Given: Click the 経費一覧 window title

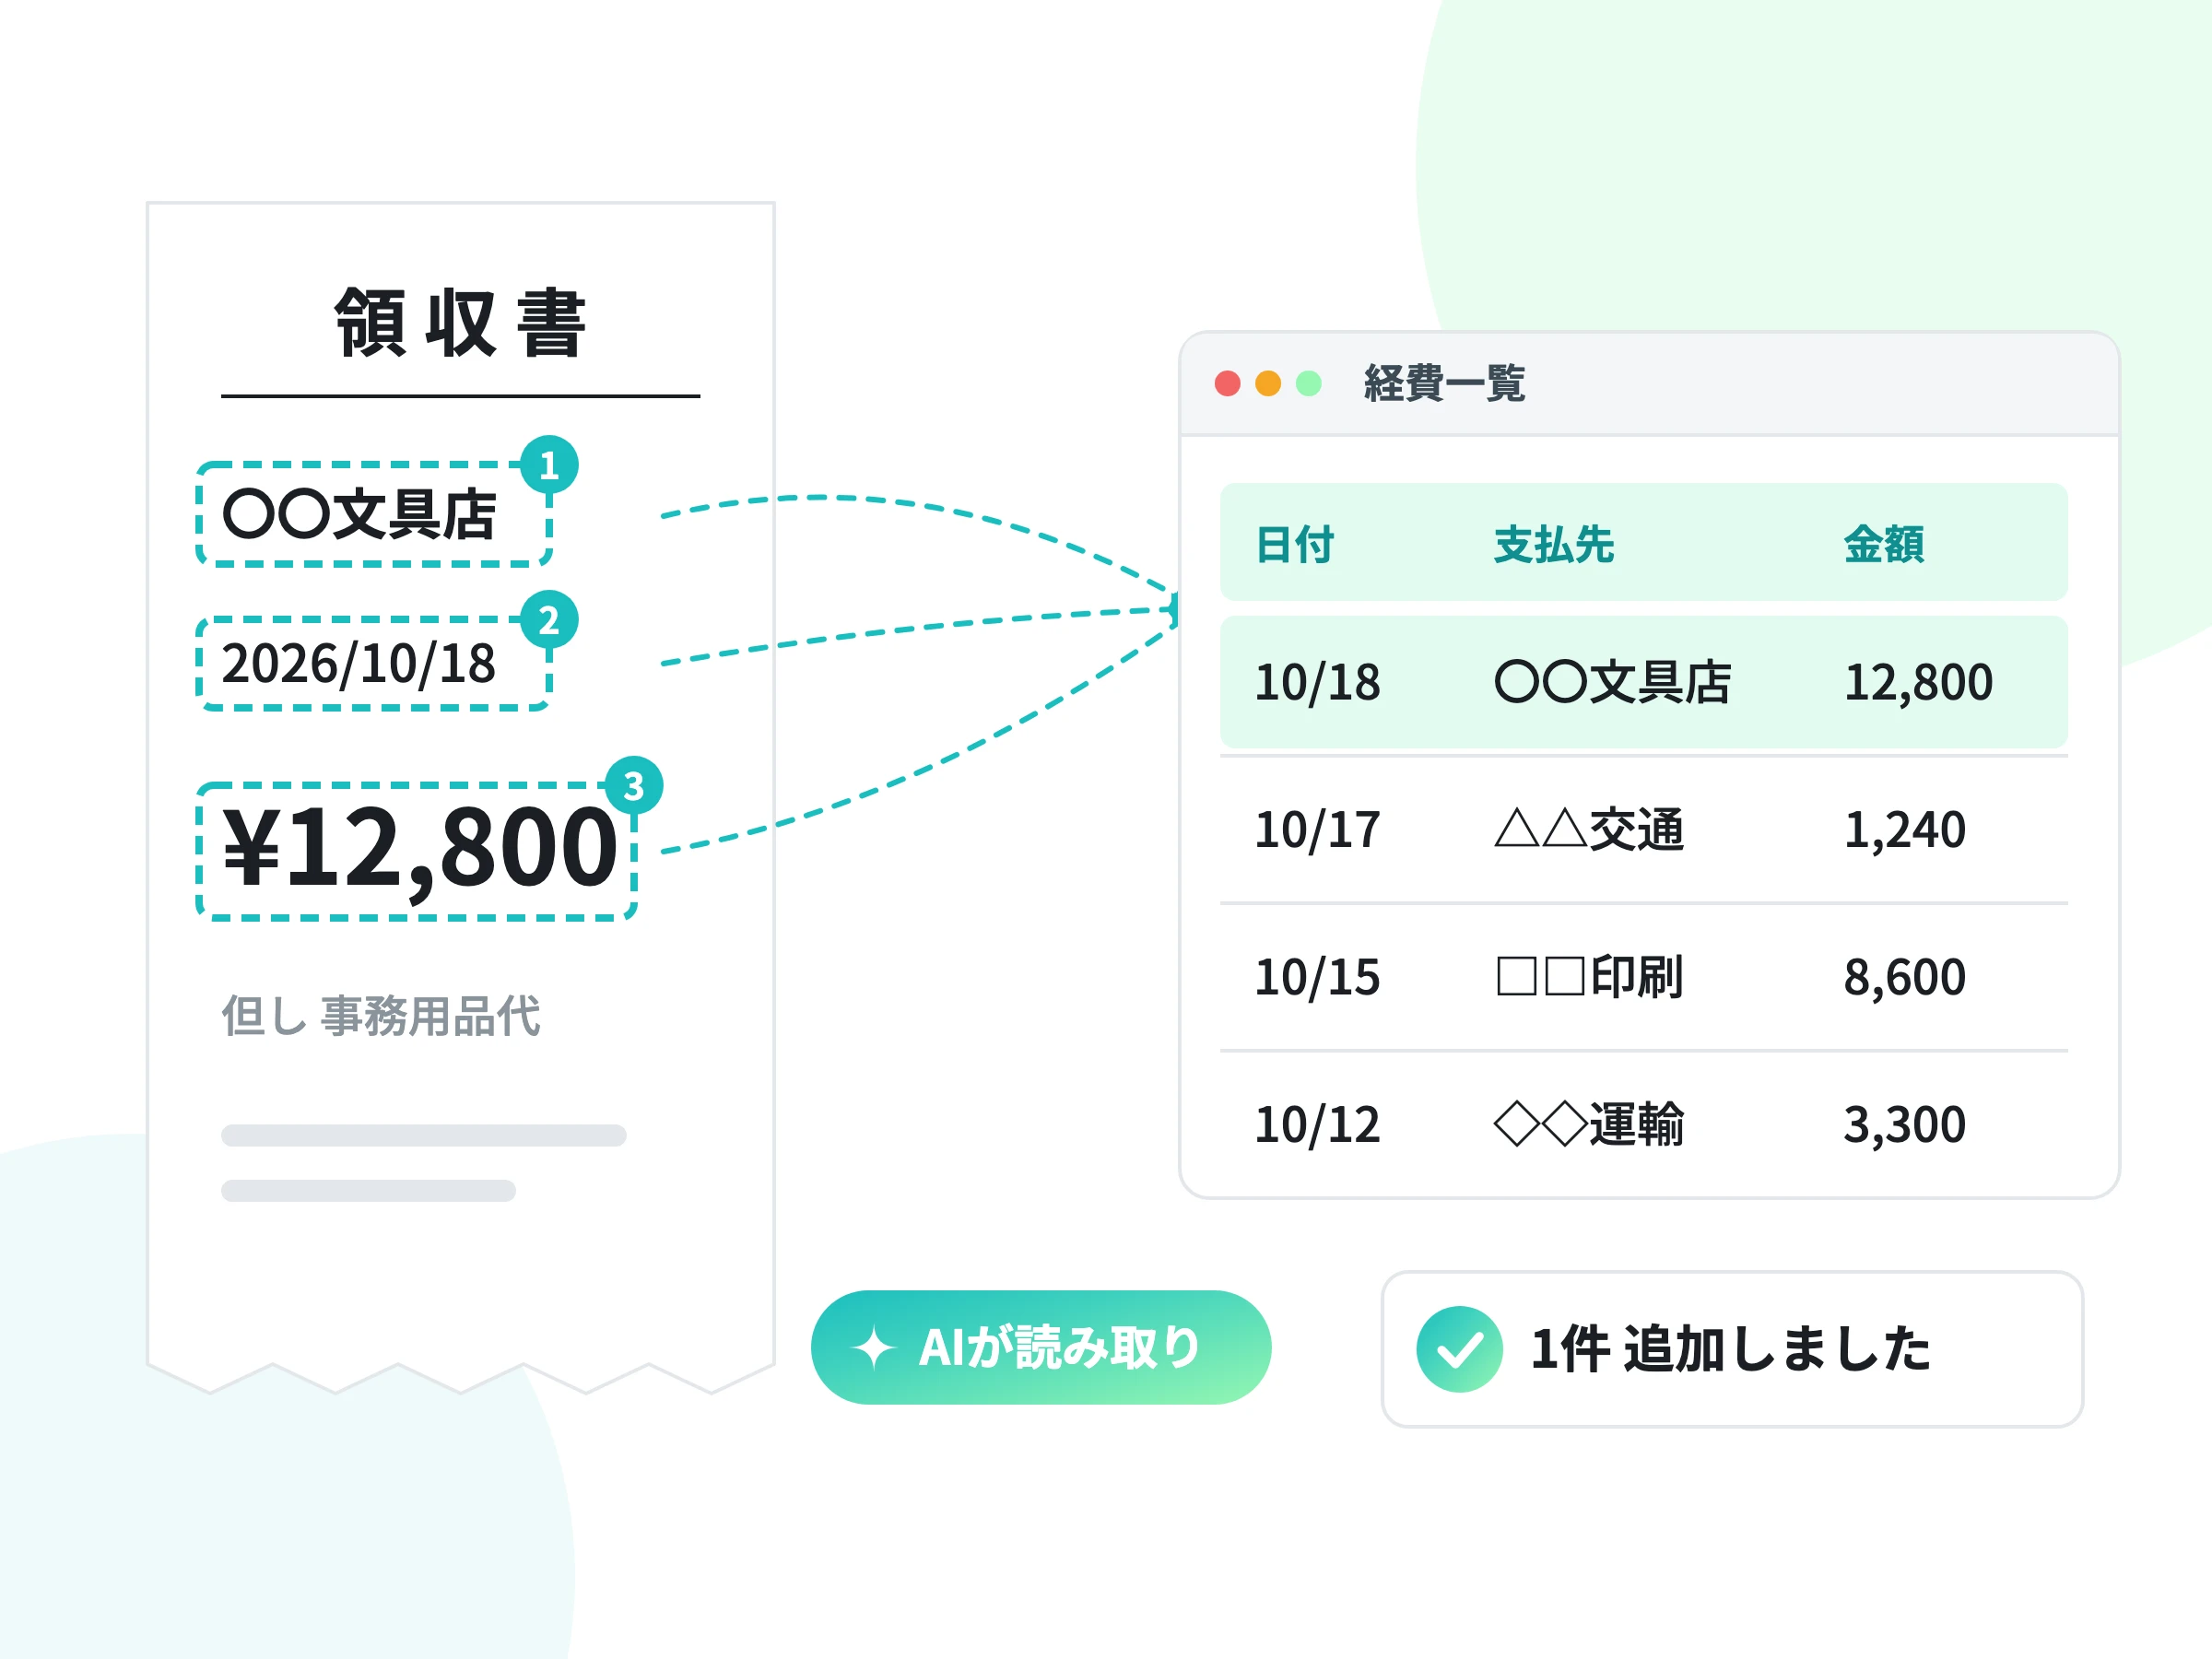Looking at the screenshot, I should [x=1444, y=384].
